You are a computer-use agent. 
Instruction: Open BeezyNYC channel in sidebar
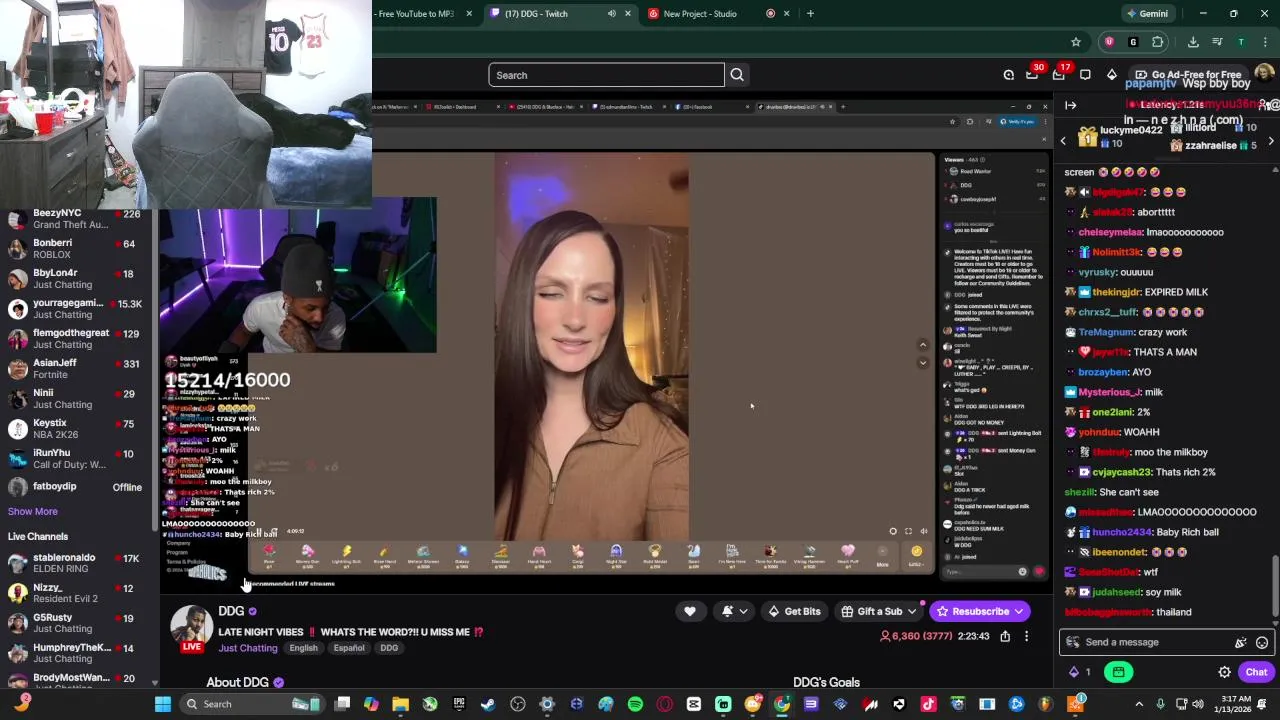coord(75,218)
